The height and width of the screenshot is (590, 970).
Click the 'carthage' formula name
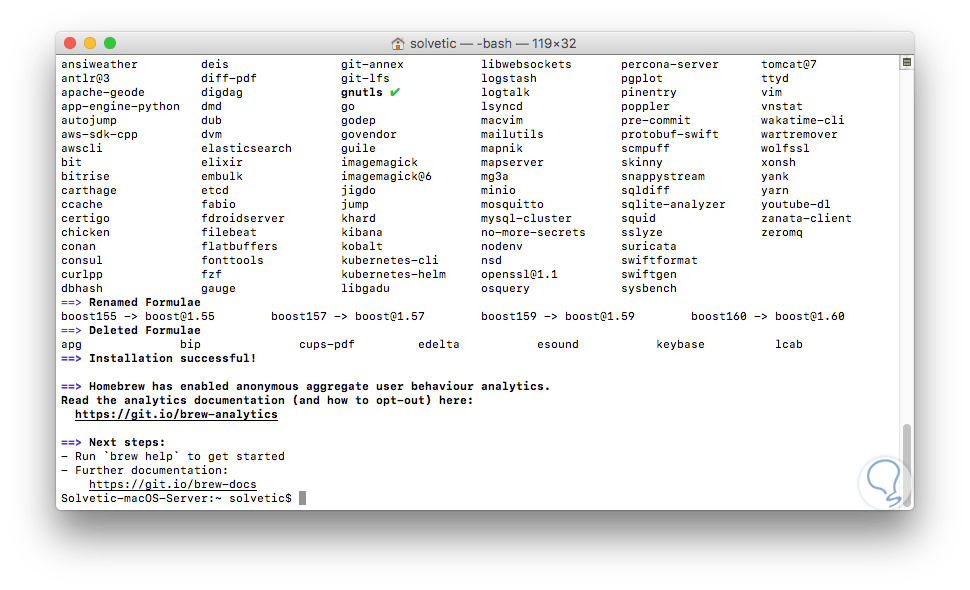[x=88, y=190]
